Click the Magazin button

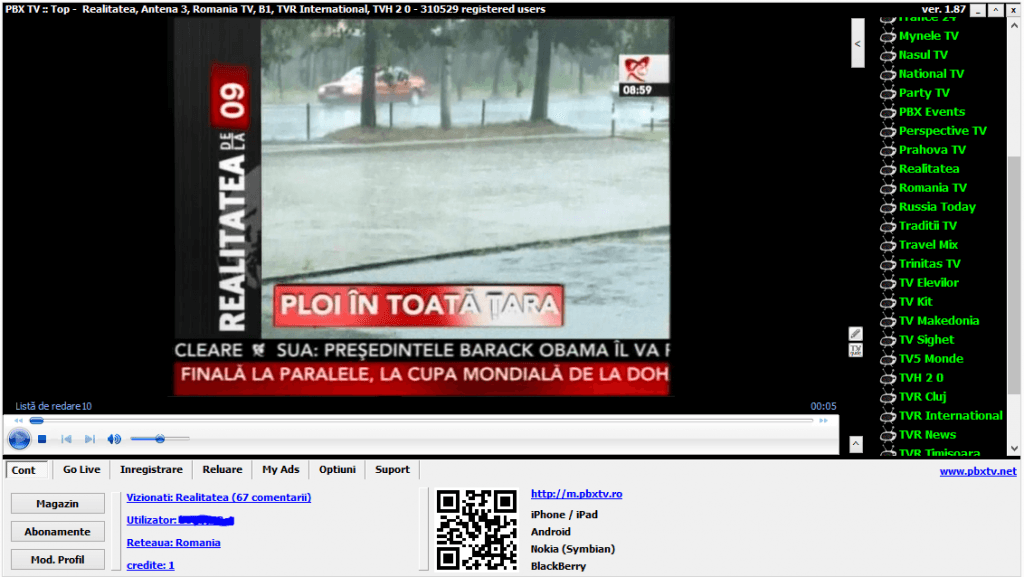tap(57, 504)
